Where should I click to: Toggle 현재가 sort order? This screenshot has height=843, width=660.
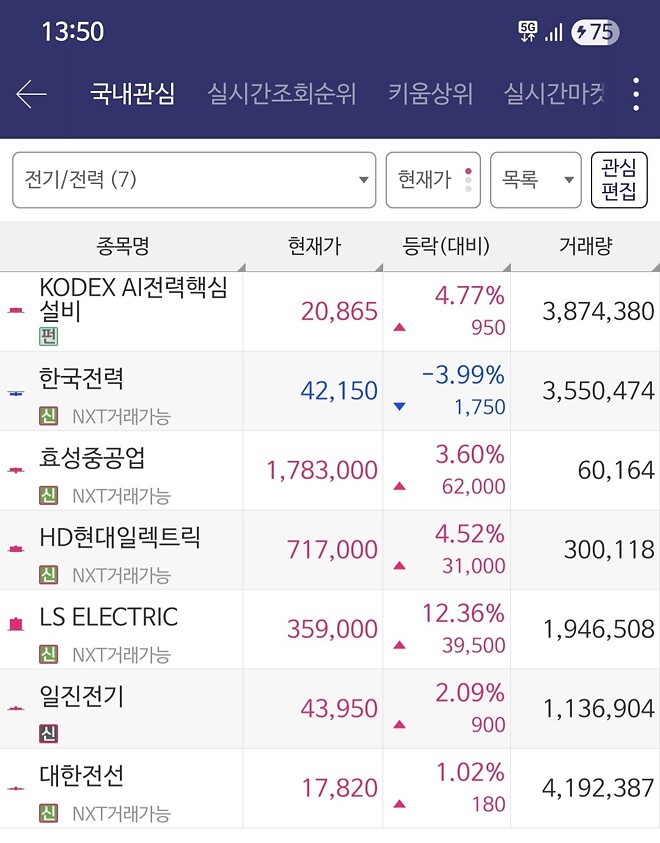point(434,180)
